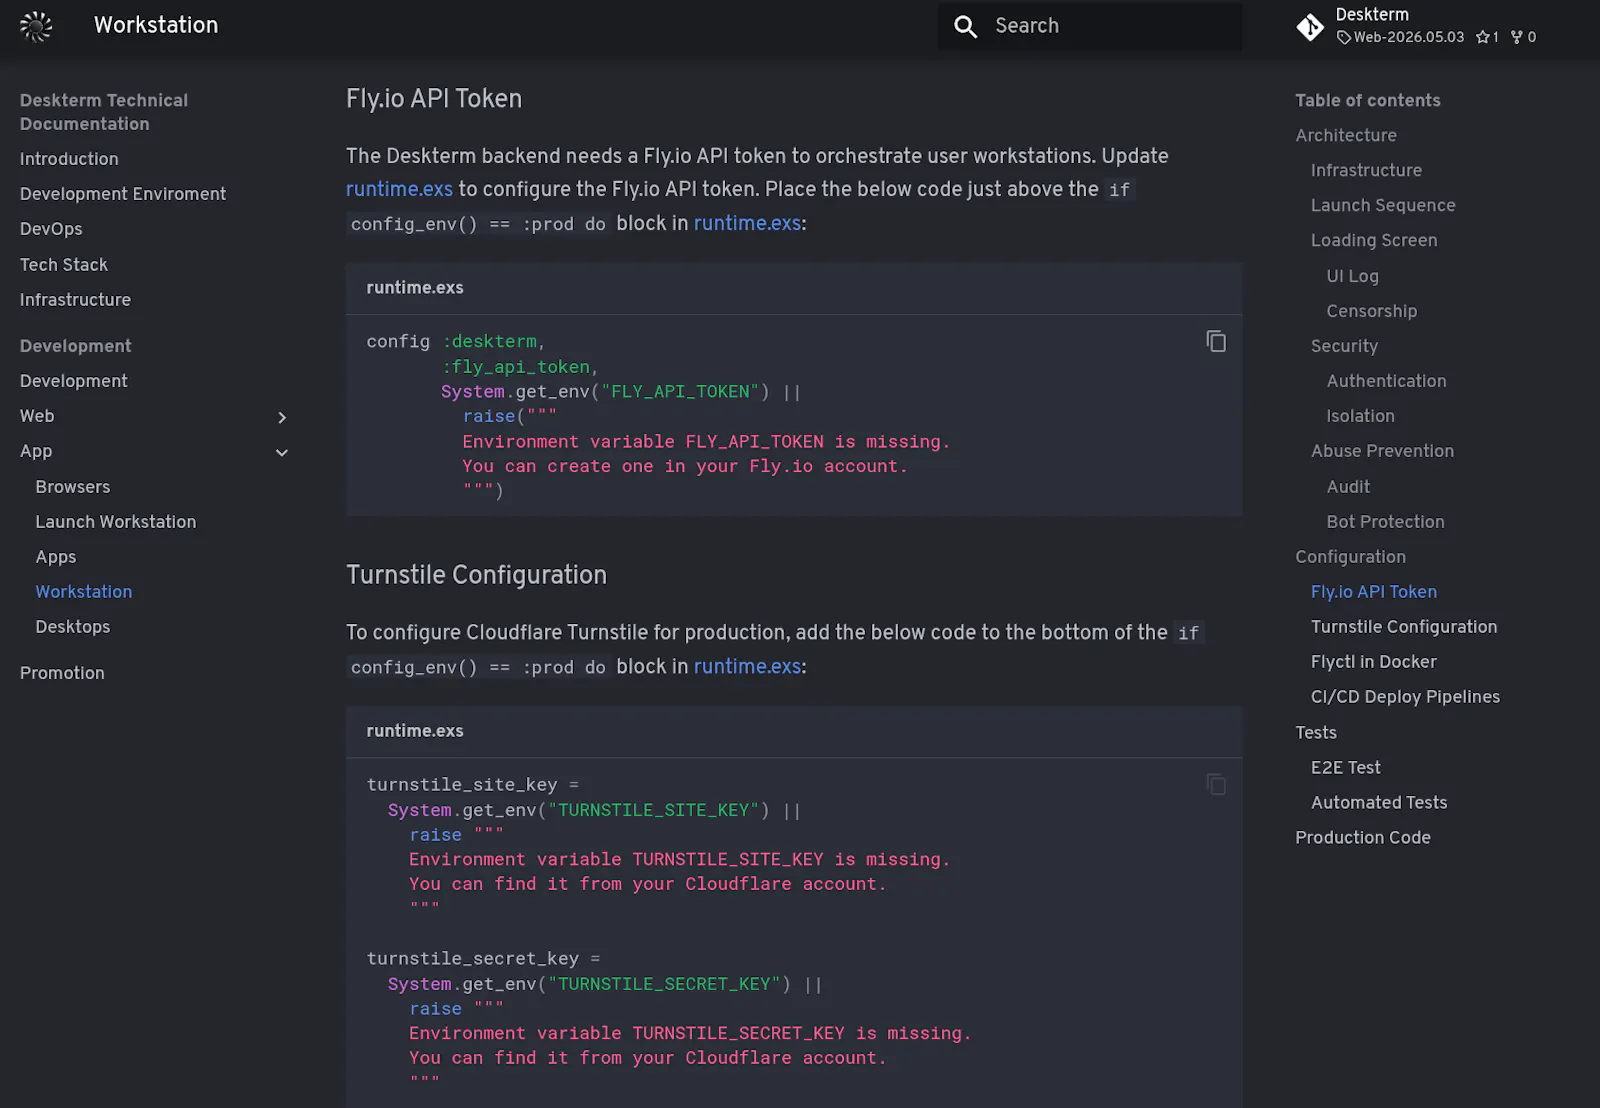This screenshot has height=1108, width=1600.
Task: Open the Desktops page
Action: pos(73,627)
